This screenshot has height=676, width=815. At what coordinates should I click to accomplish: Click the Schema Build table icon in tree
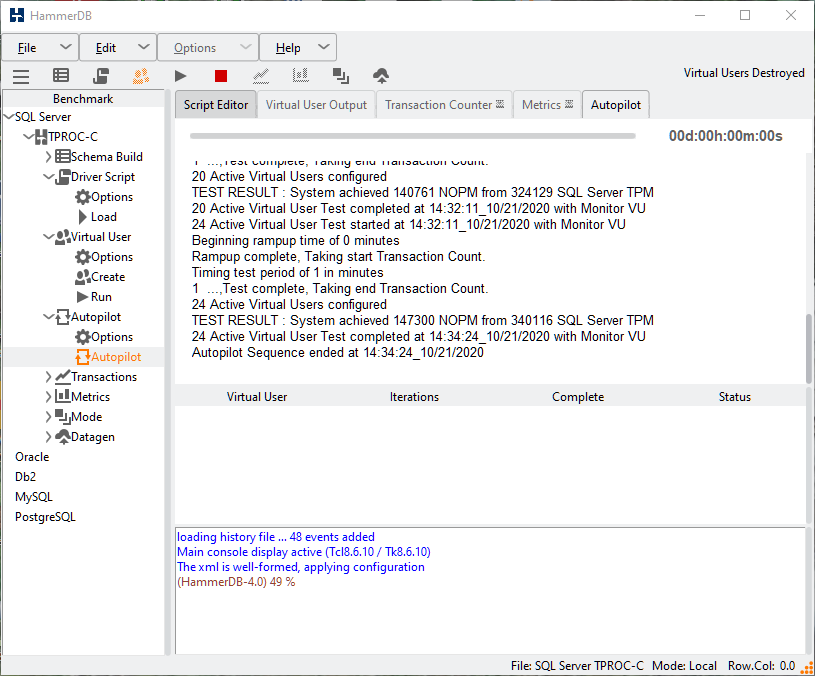point(62,156)
